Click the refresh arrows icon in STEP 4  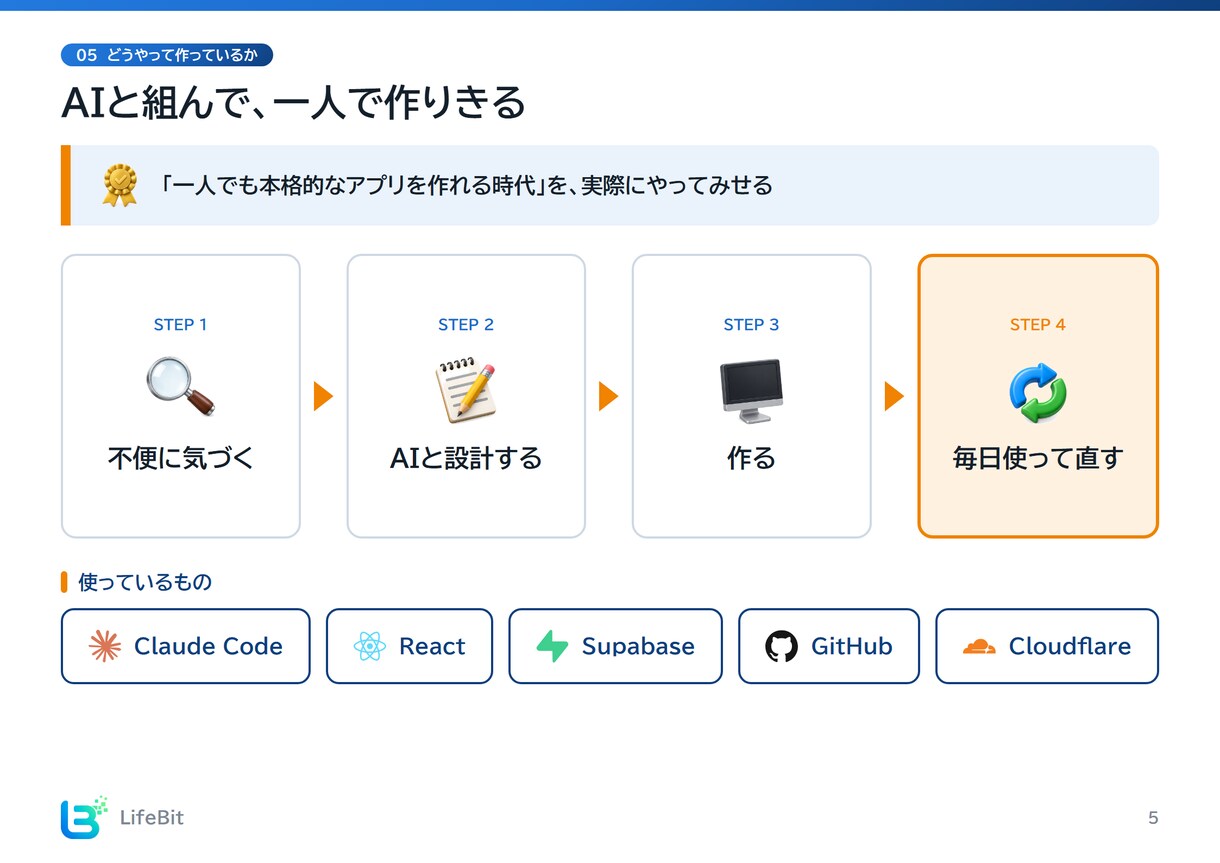(x=1038, y=392)
